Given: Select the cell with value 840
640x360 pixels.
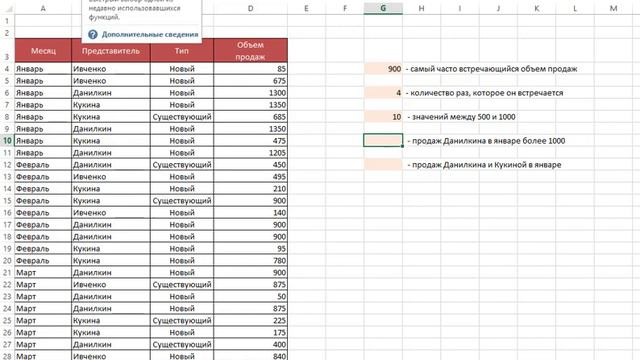Looking at the screenshot, I should pyautogui.click(x=250, y=356).
